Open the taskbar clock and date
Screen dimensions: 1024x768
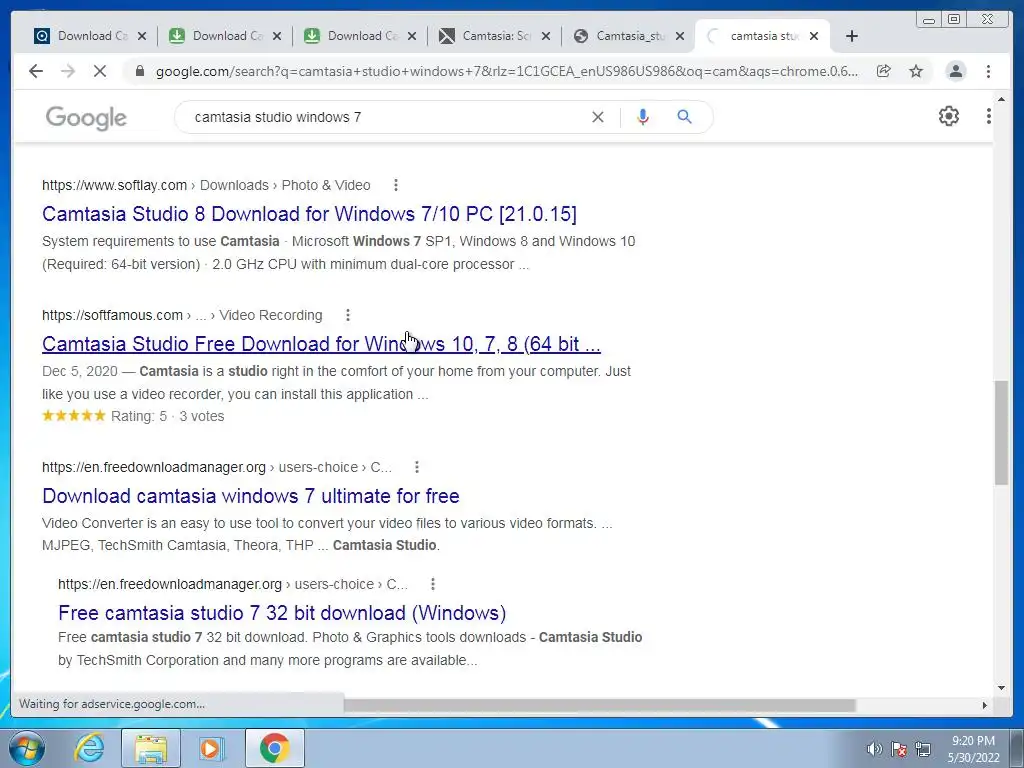point(973,749)
